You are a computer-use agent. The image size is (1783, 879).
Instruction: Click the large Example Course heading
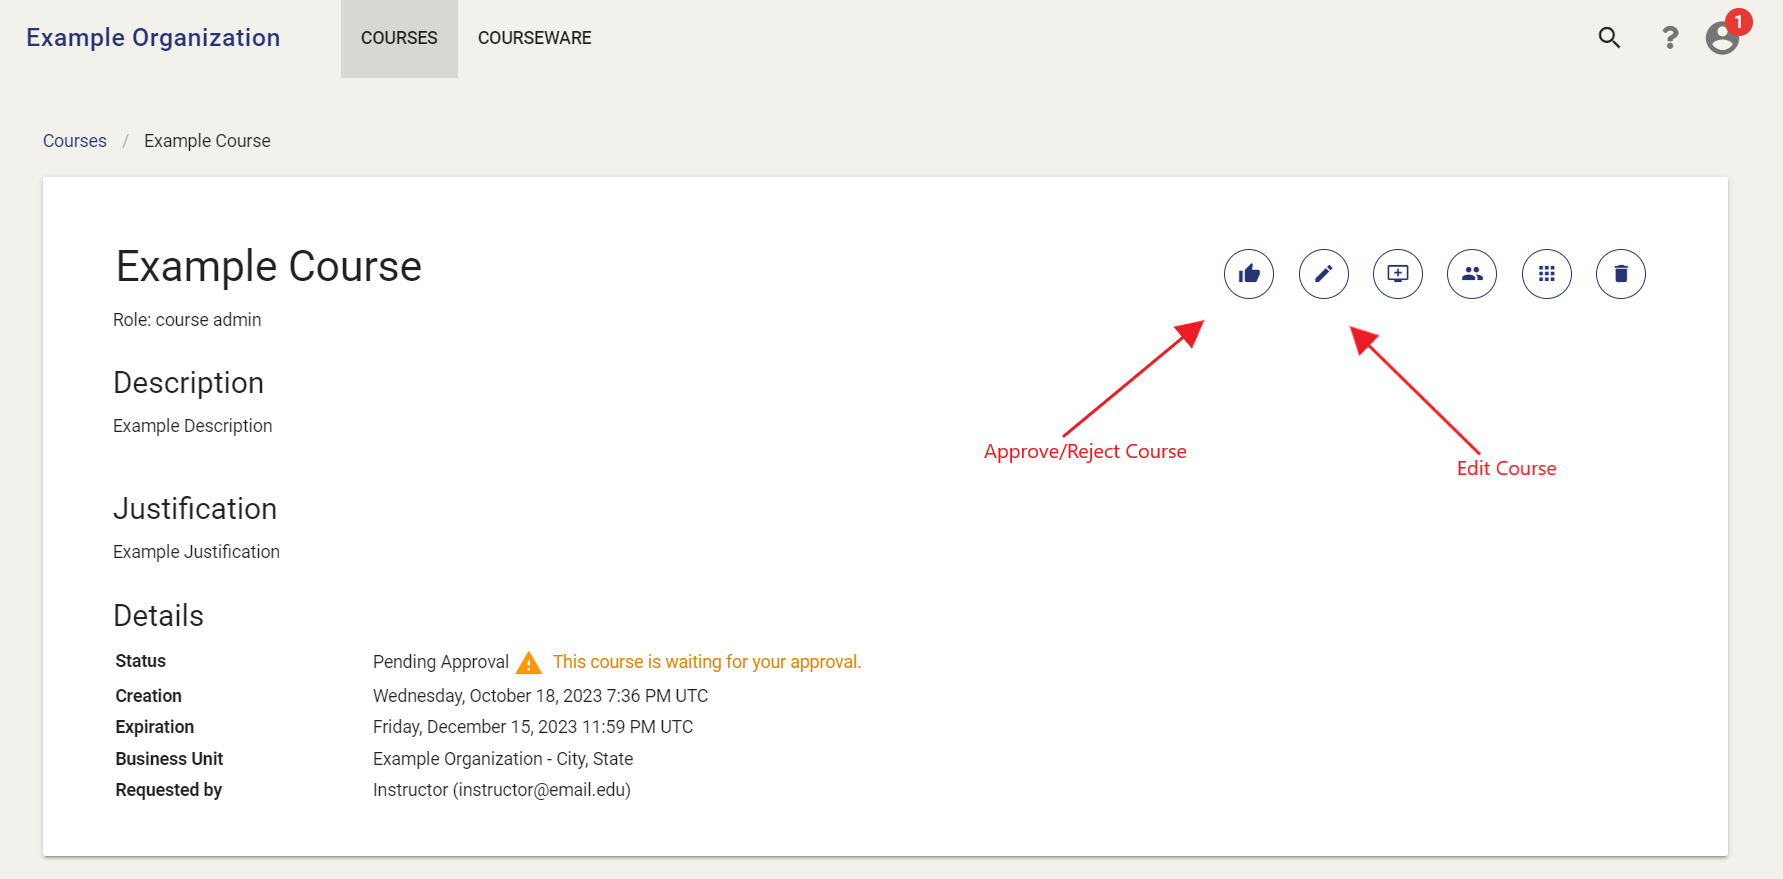269,267
